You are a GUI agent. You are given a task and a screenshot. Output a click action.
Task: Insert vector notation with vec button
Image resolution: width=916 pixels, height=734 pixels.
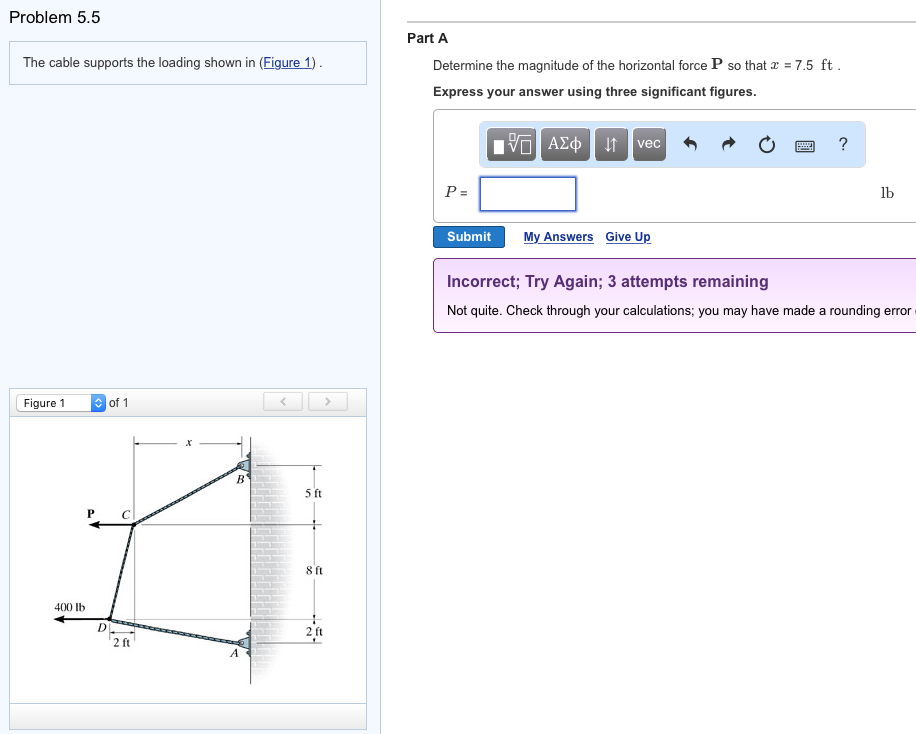tap(649, 145)
